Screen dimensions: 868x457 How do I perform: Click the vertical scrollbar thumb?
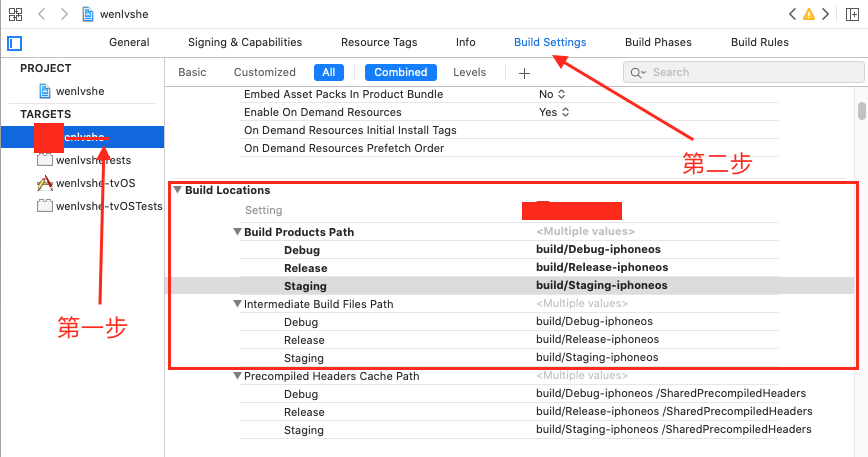861,111
